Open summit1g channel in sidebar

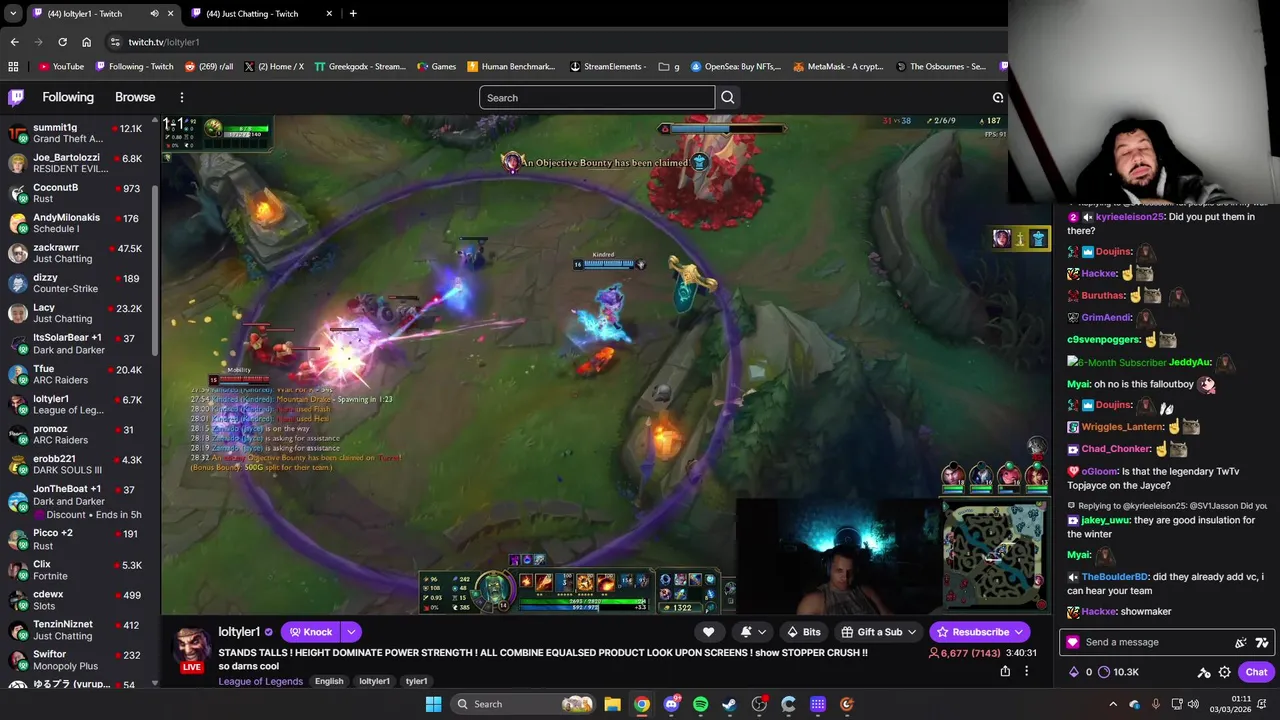click(80, 133)
